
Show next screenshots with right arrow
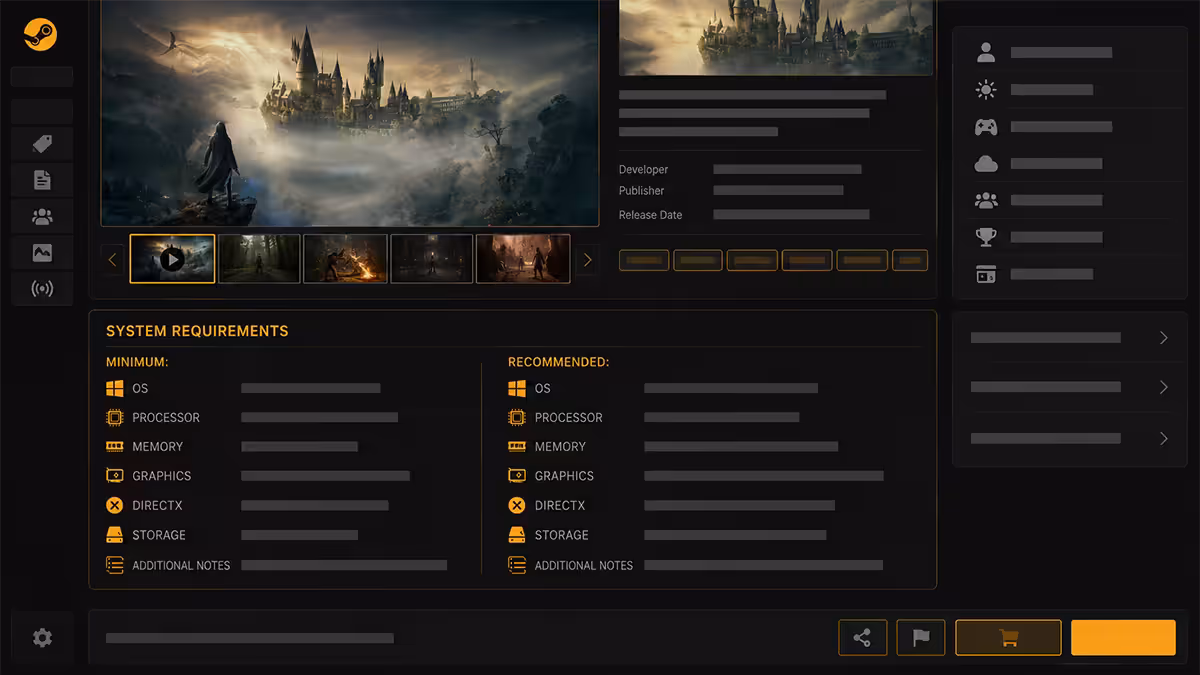(x=587, y=260)
